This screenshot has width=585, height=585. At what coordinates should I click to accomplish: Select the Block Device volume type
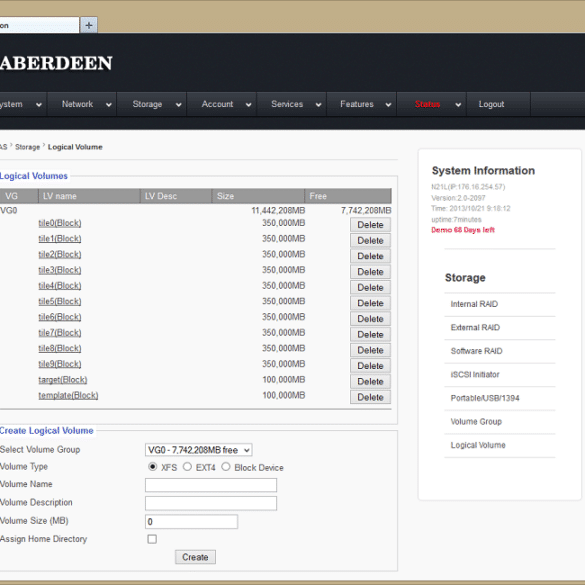pyautogui.click(x=226, y=467)
